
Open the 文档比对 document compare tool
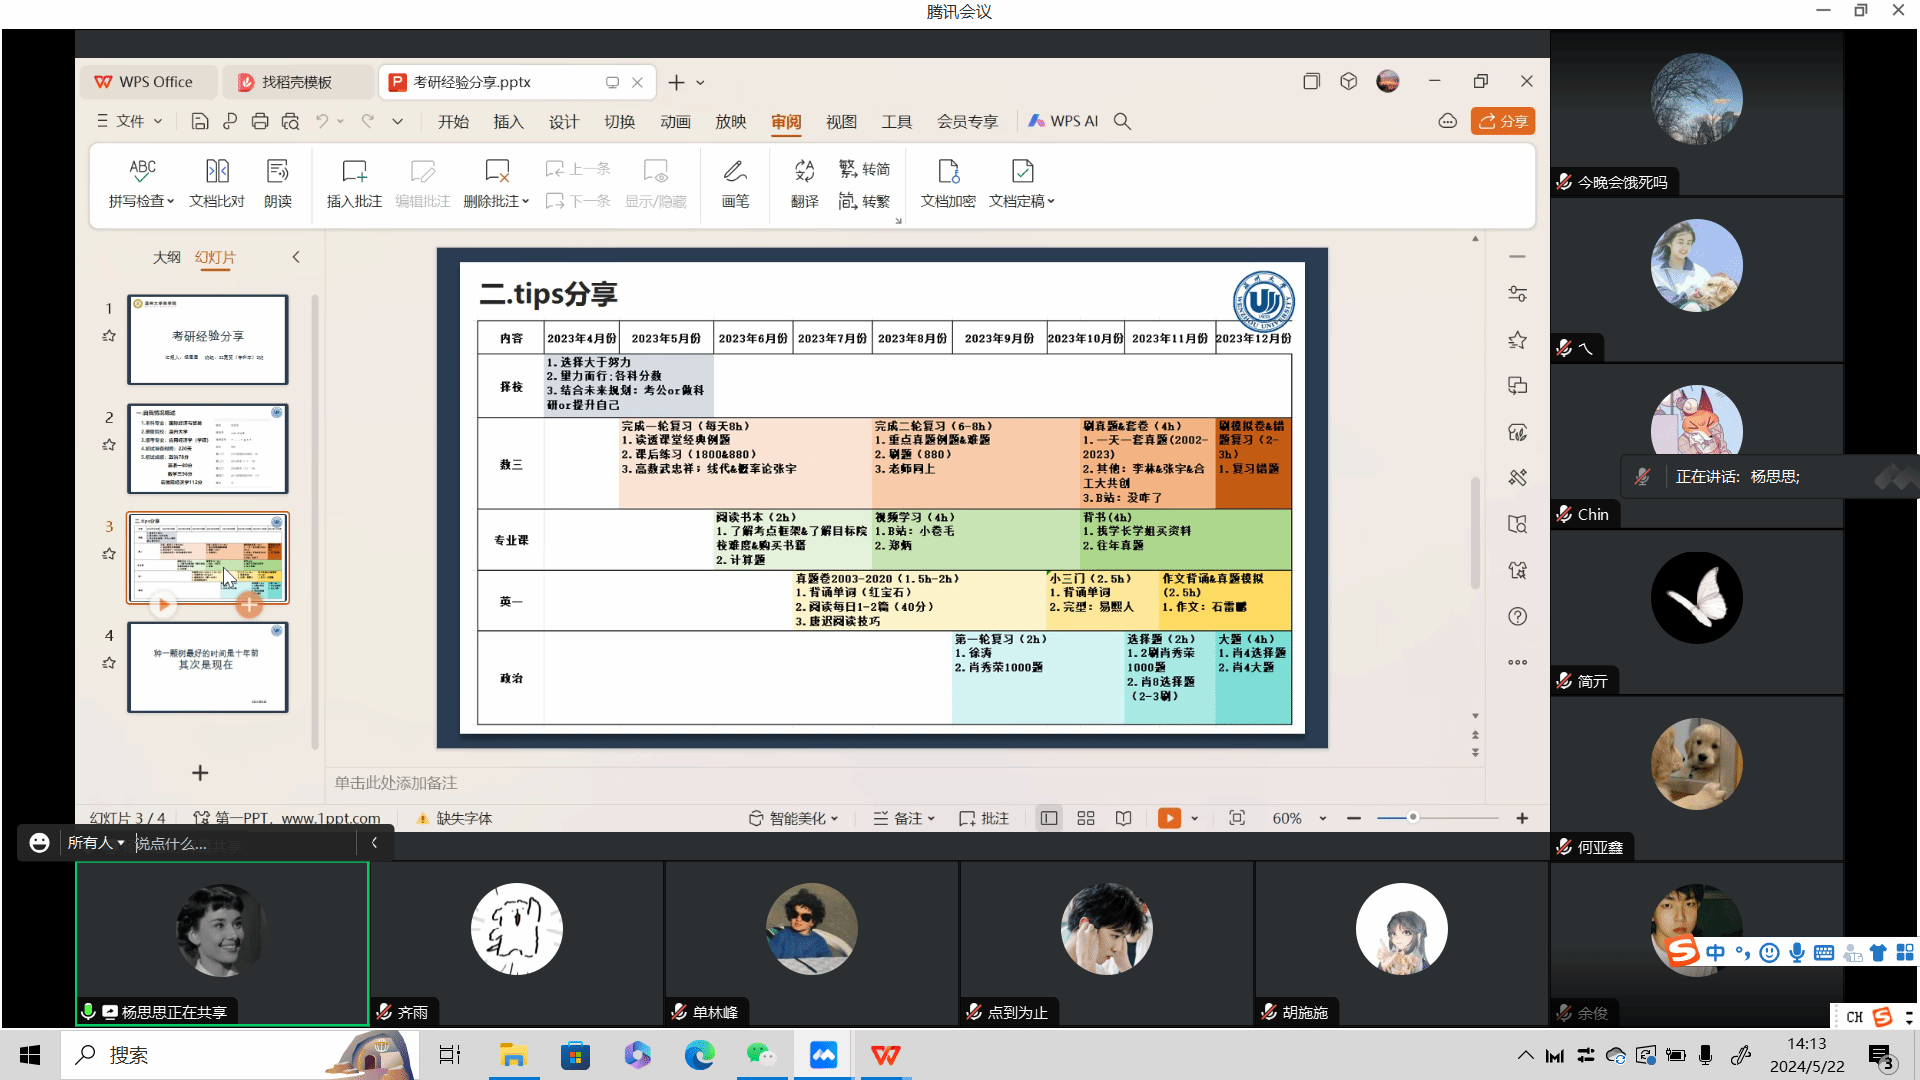pyautogui.click(x=217, y=171)
